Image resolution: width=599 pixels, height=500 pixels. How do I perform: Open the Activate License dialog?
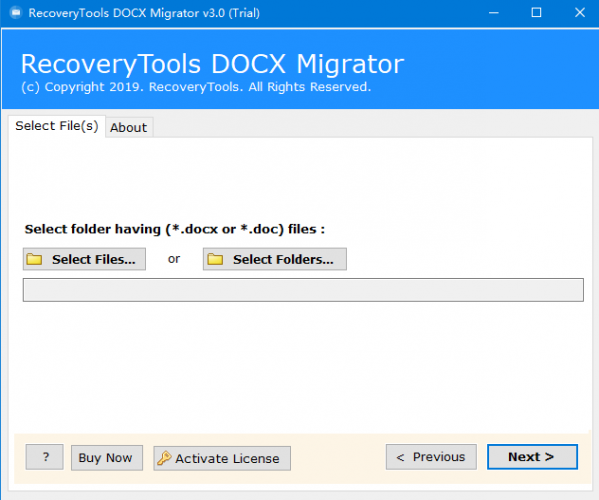click(x=222, y=458)
